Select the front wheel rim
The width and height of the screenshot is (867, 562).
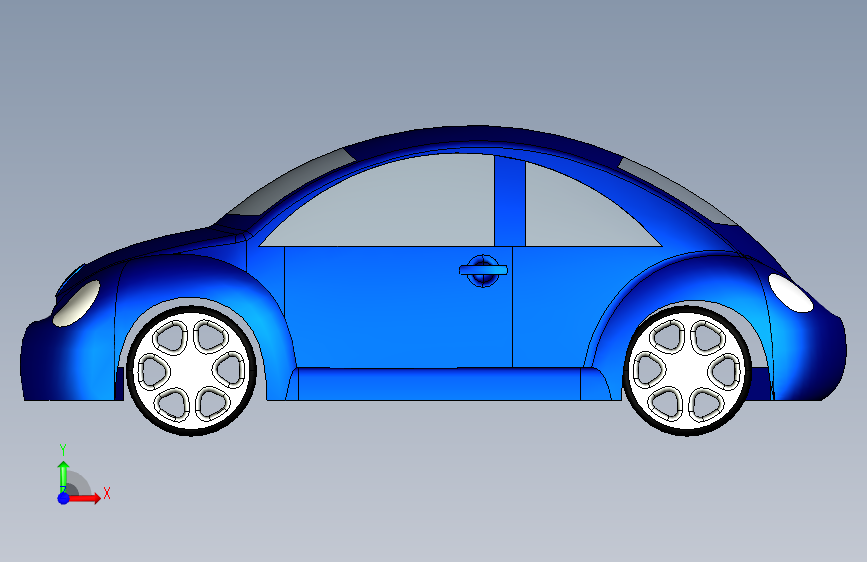coord(191,371)
